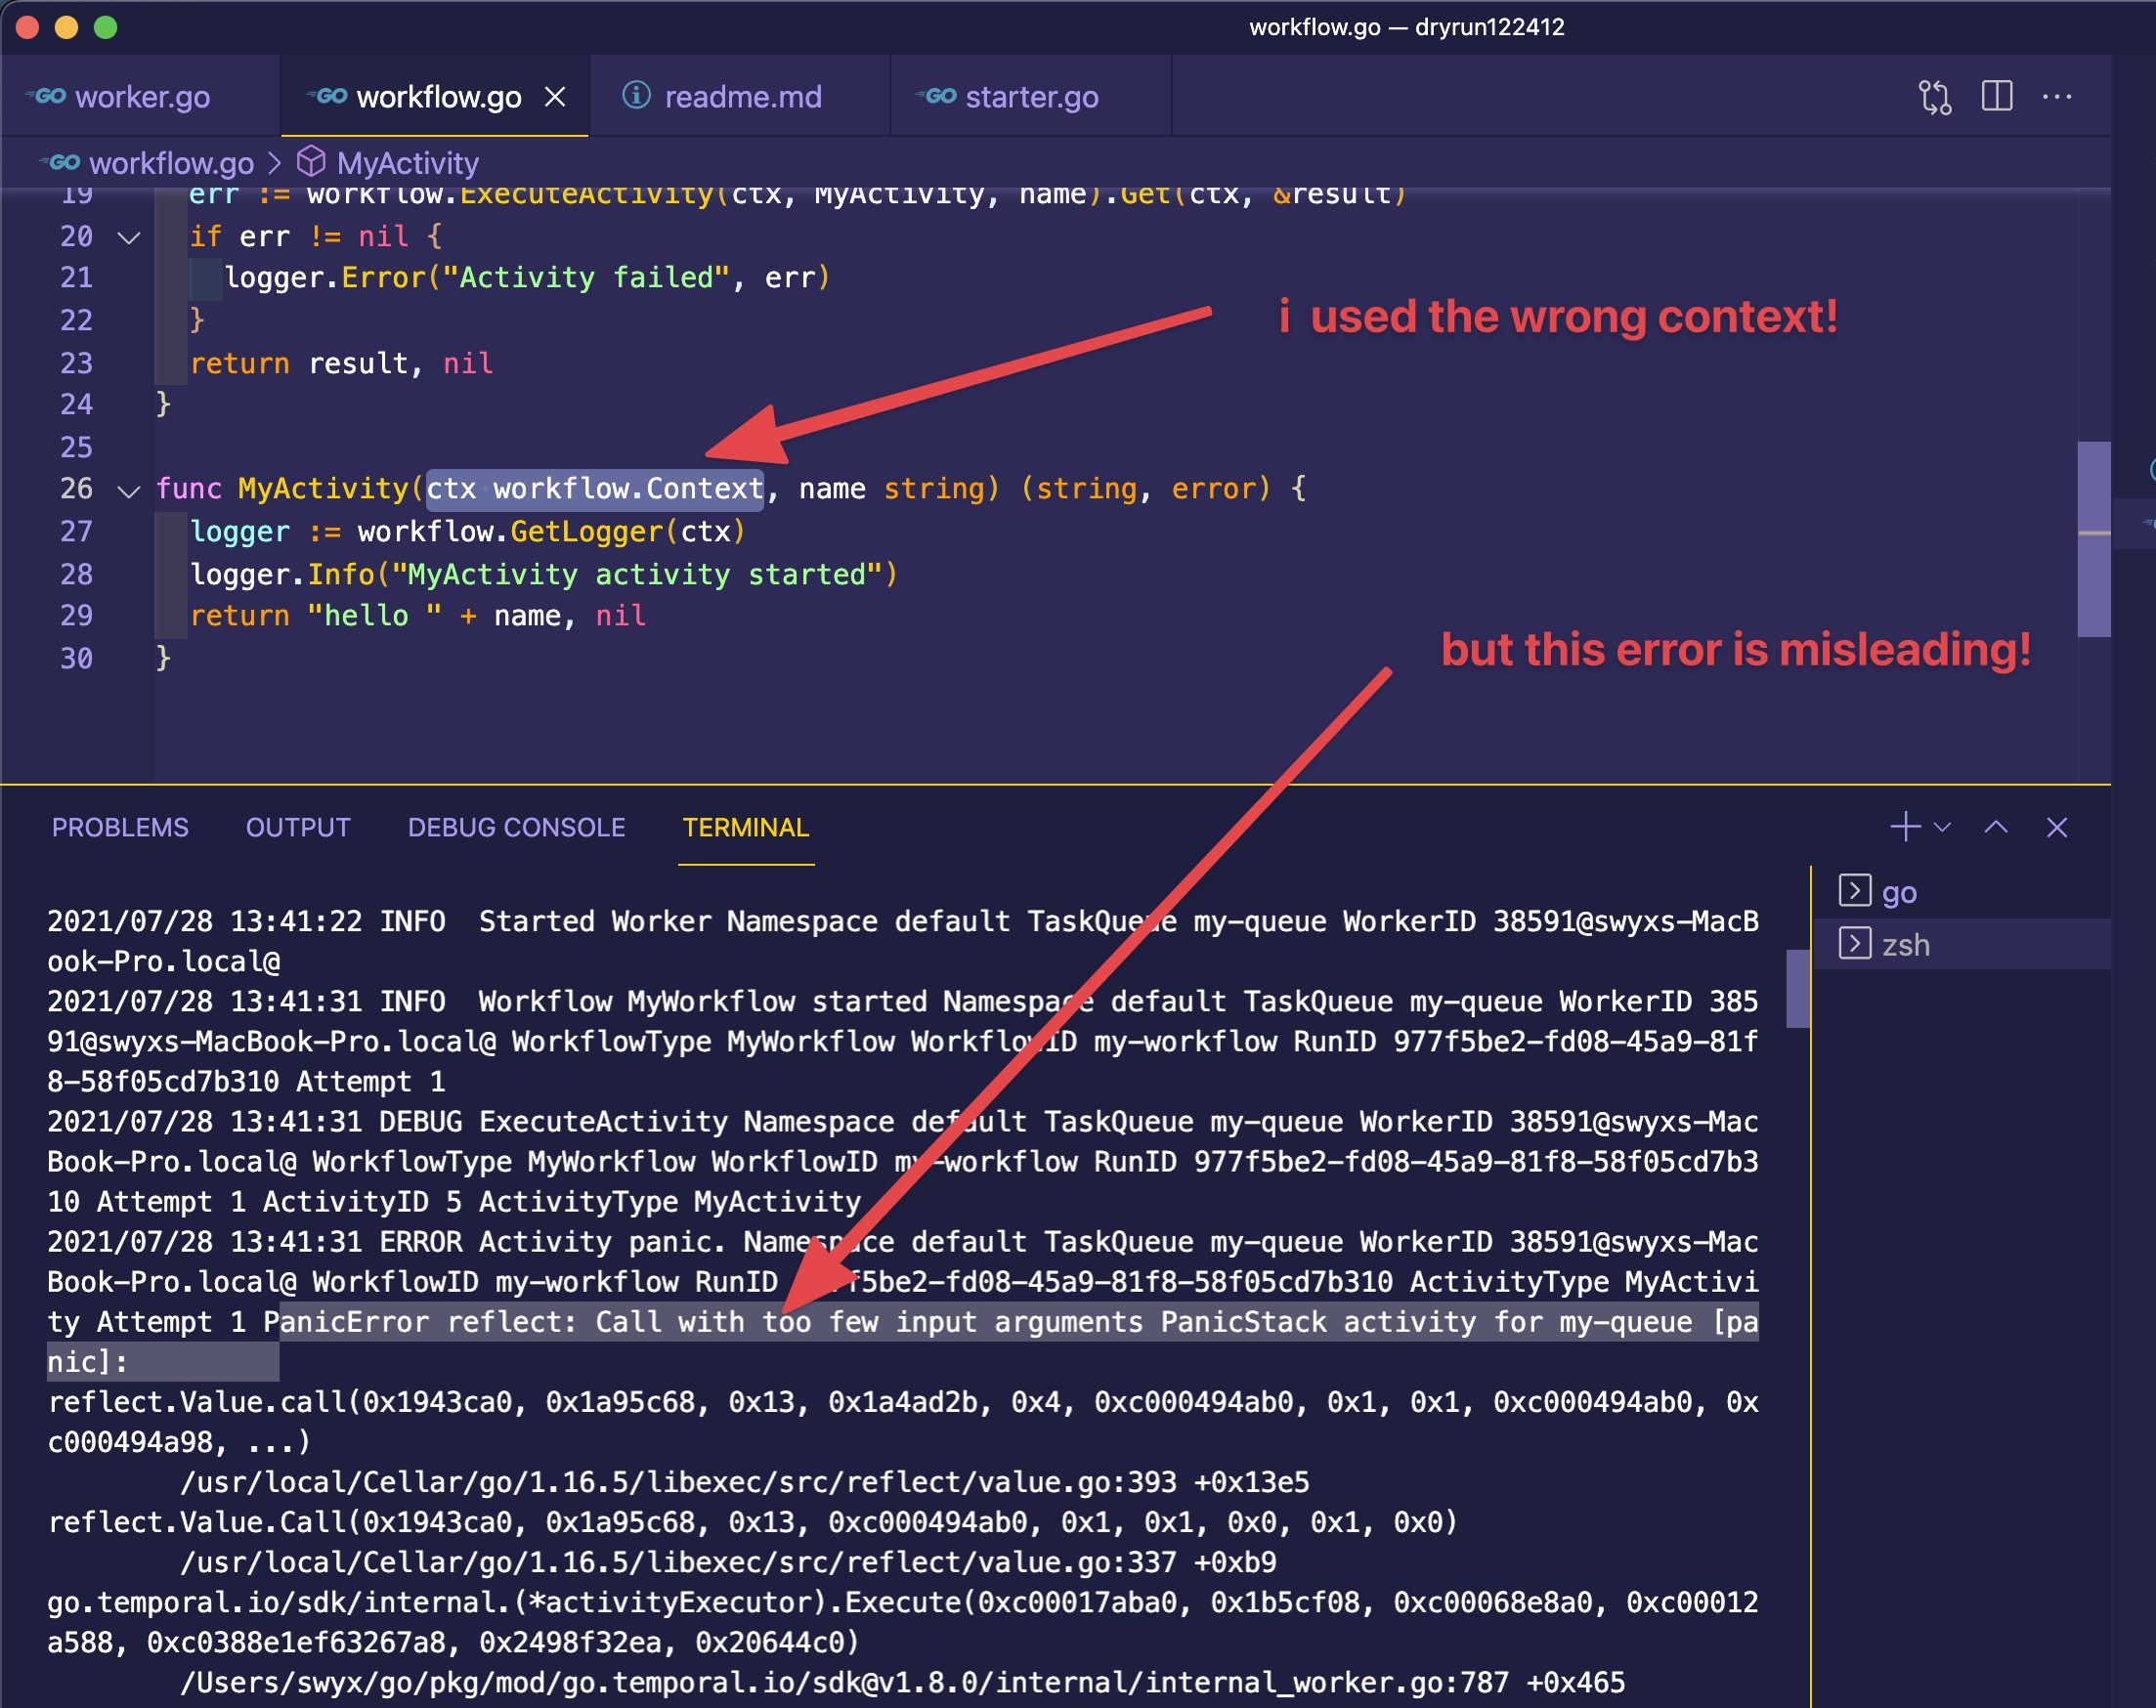Collapse the if block fold at line 20
Image resolution: width=2156 pixels, height=1708 pixels.
tap(127, 237)
